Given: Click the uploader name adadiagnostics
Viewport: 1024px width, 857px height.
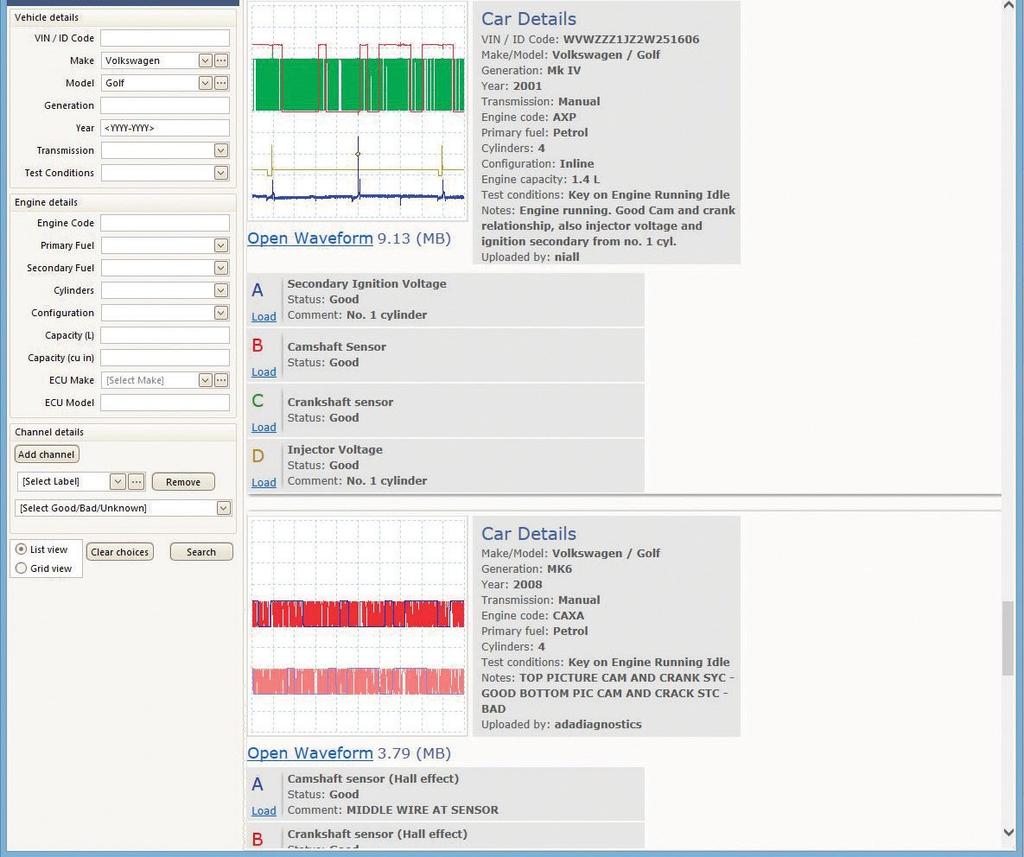Looking at the screenshot, I should [x=598, y=724].
